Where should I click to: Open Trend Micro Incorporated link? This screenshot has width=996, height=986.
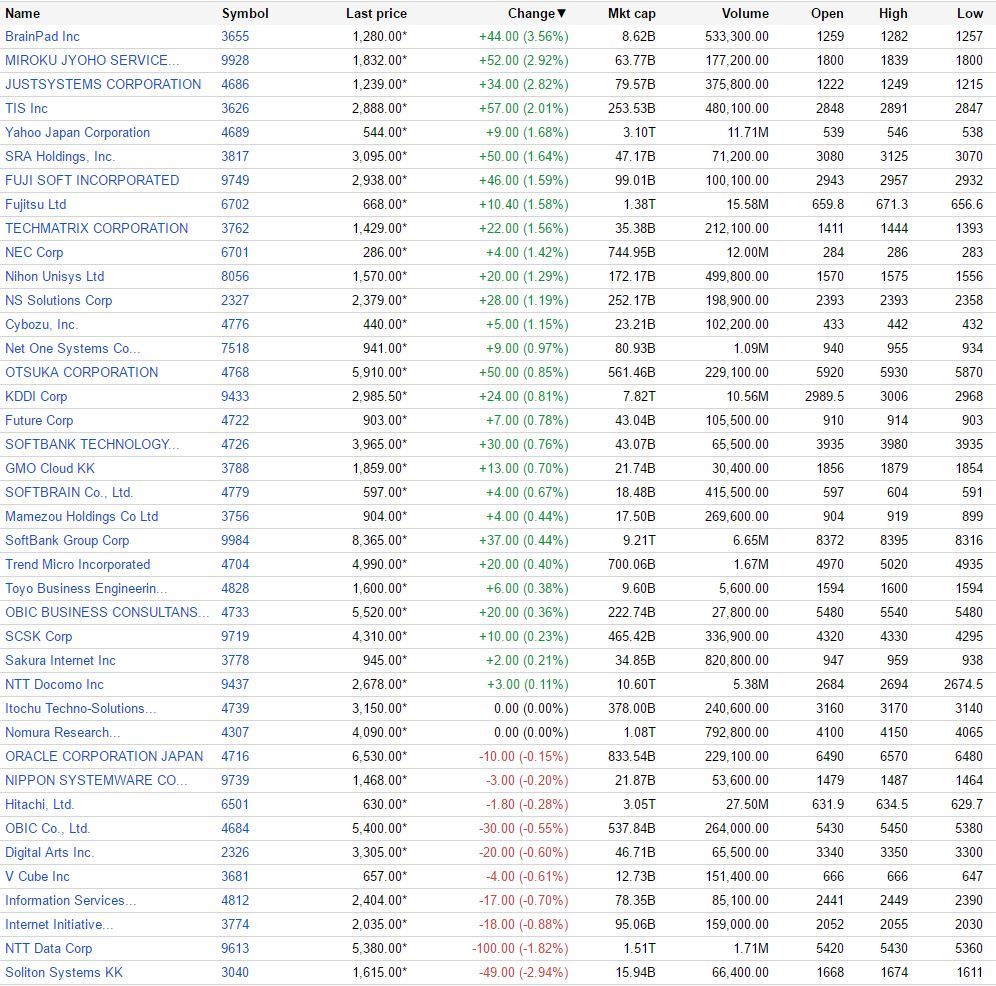pyautogui.click(x=77, y=565)
